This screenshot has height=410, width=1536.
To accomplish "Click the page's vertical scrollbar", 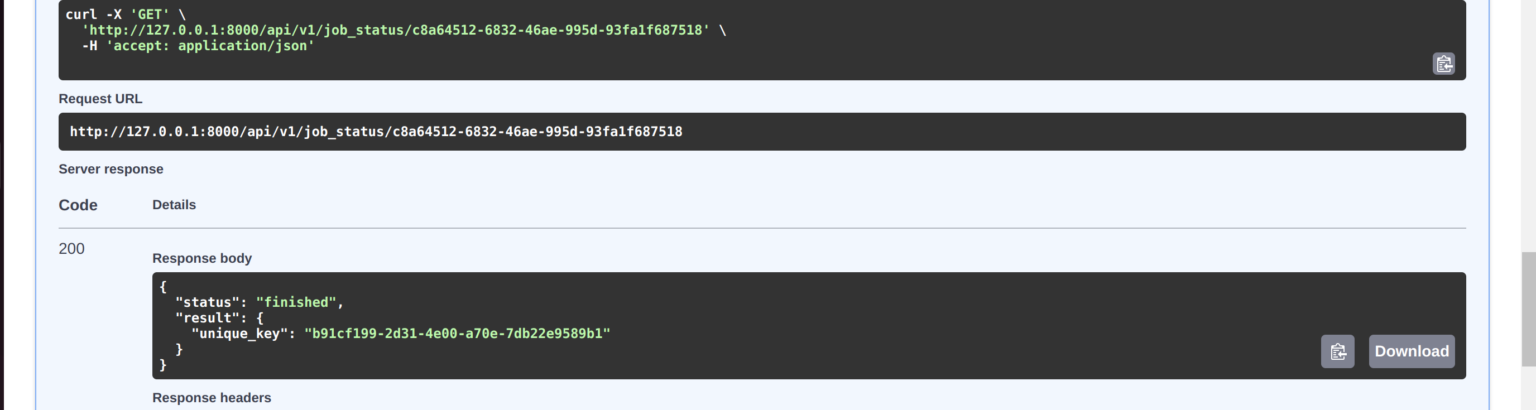I will pyautogui.click(x=1527, y=200).
